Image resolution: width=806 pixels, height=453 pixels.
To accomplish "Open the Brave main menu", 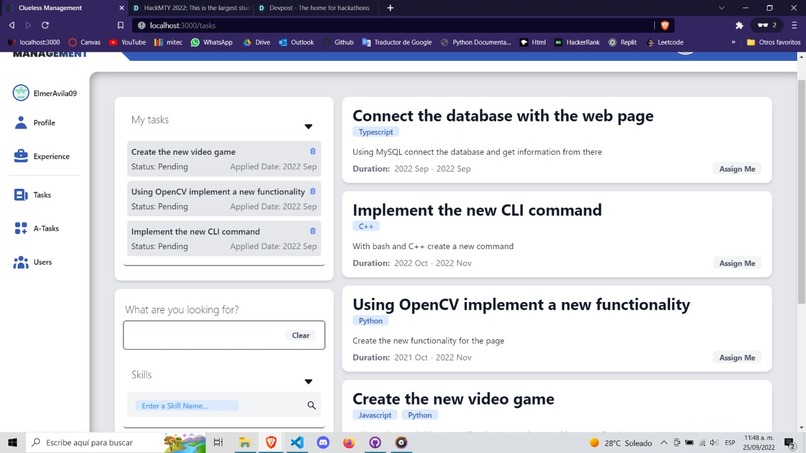I will pyautogui.click(x=794, y=25).
